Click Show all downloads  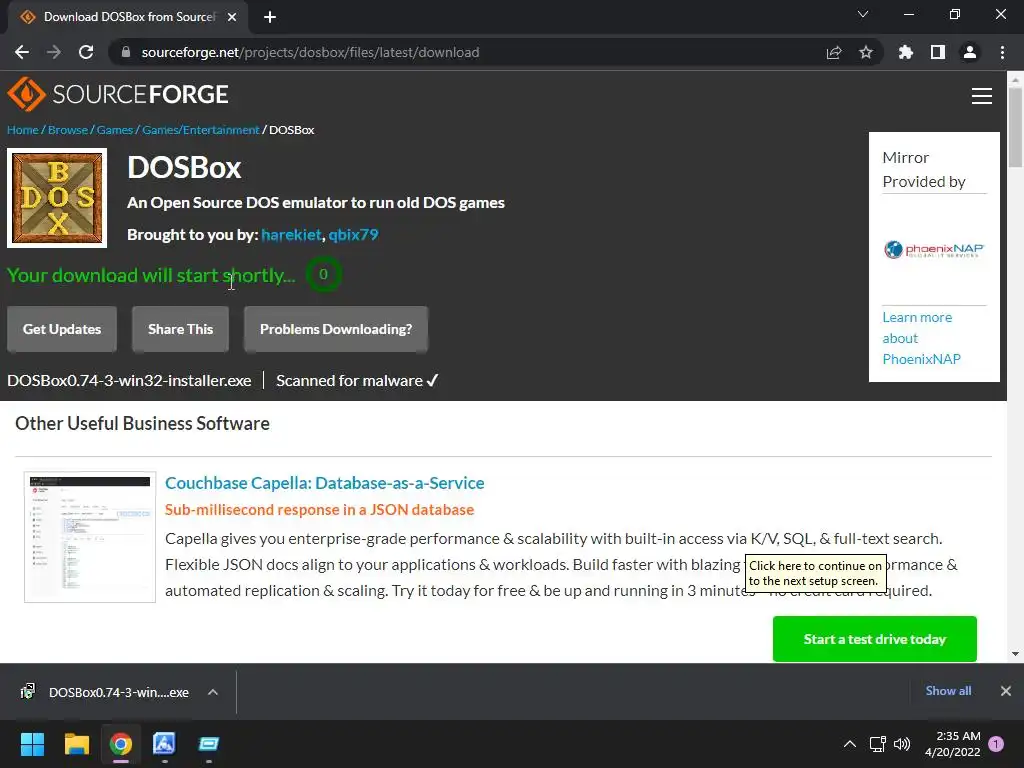[948, 690]
